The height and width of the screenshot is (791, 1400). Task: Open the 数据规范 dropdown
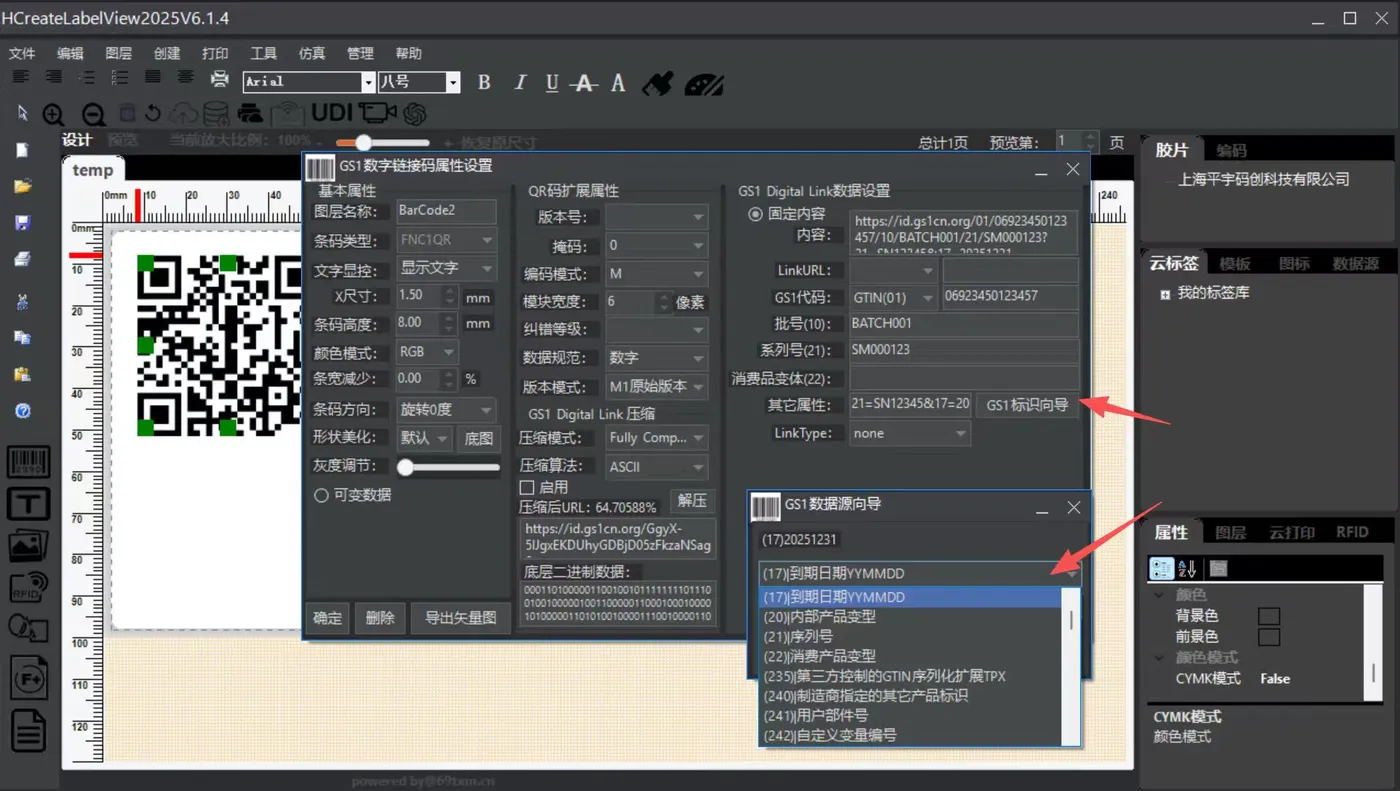pyautogui.click(x=656, y=358)
